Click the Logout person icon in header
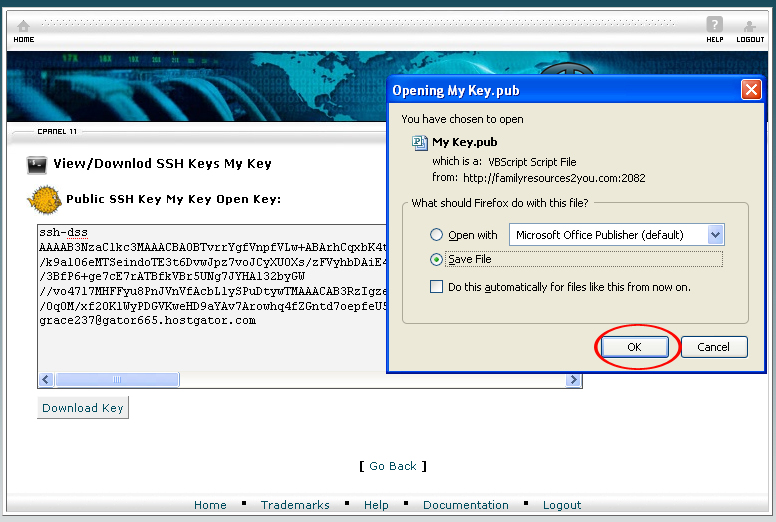Viewport: 776px width, 522px height. tap(749, 26)
